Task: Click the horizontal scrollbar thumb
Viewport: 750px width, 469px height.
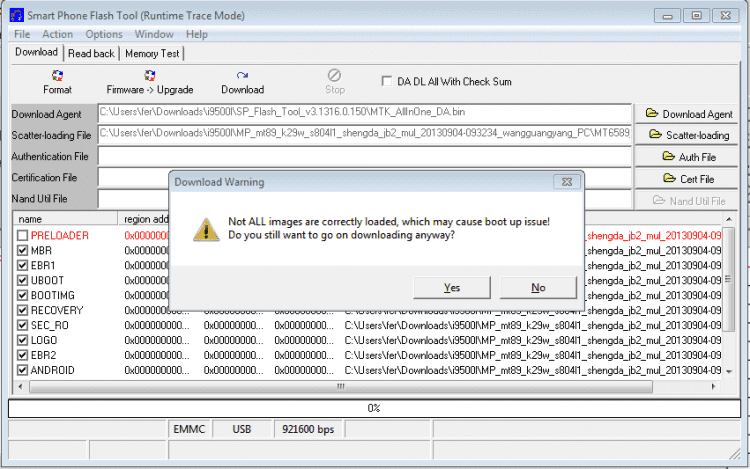Action: pos(341,386)
